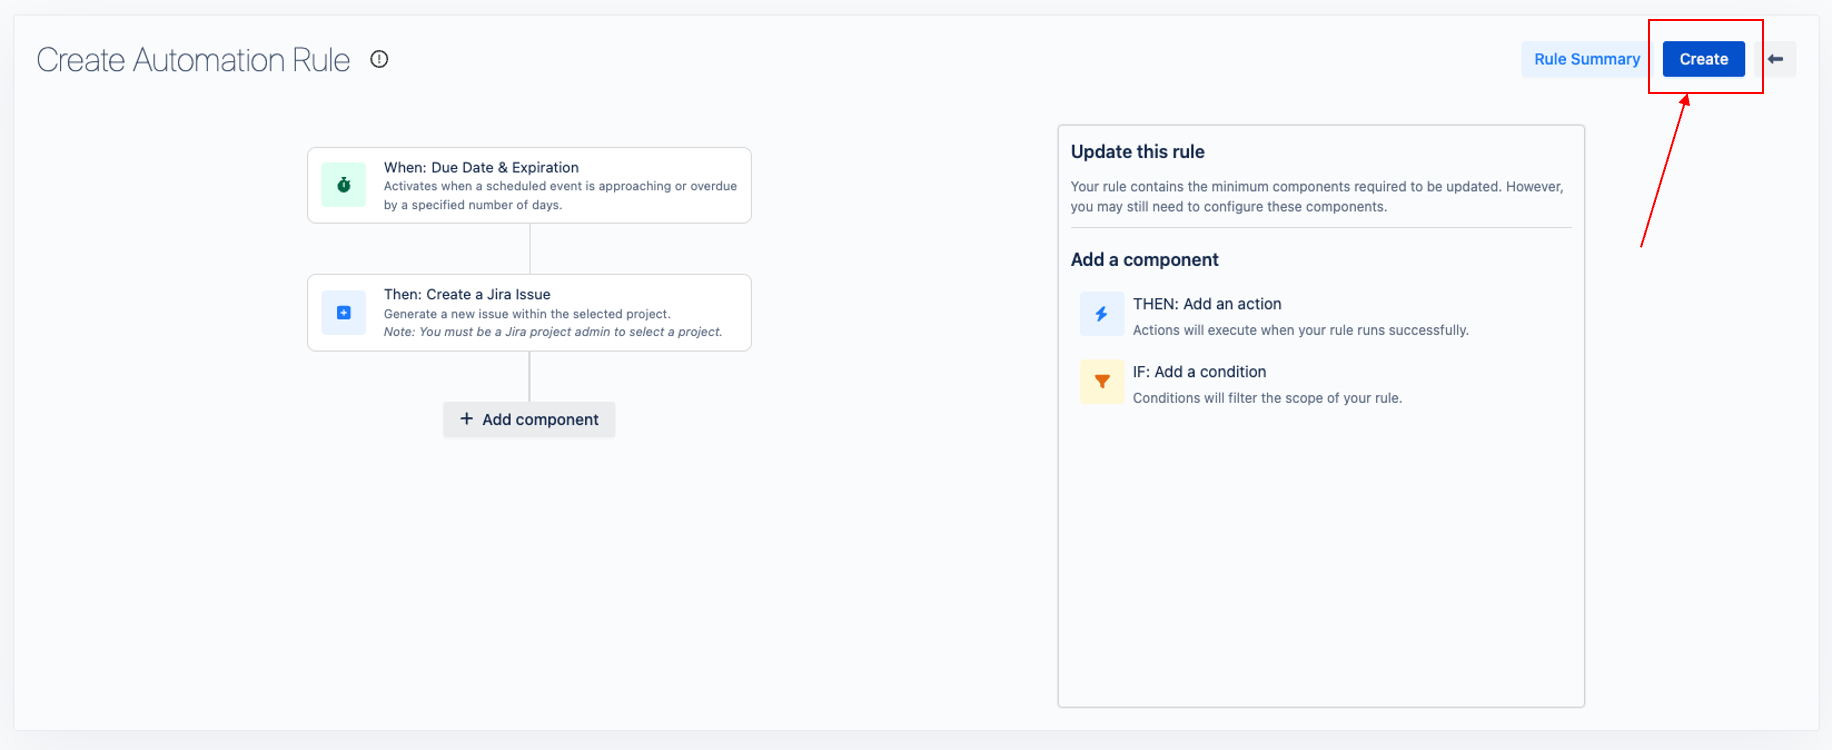Image resolution: width=1832 pixels, height=750 pixels.
Task: Click the lightning bolt action icon
Action: (x=1101, y=314)
